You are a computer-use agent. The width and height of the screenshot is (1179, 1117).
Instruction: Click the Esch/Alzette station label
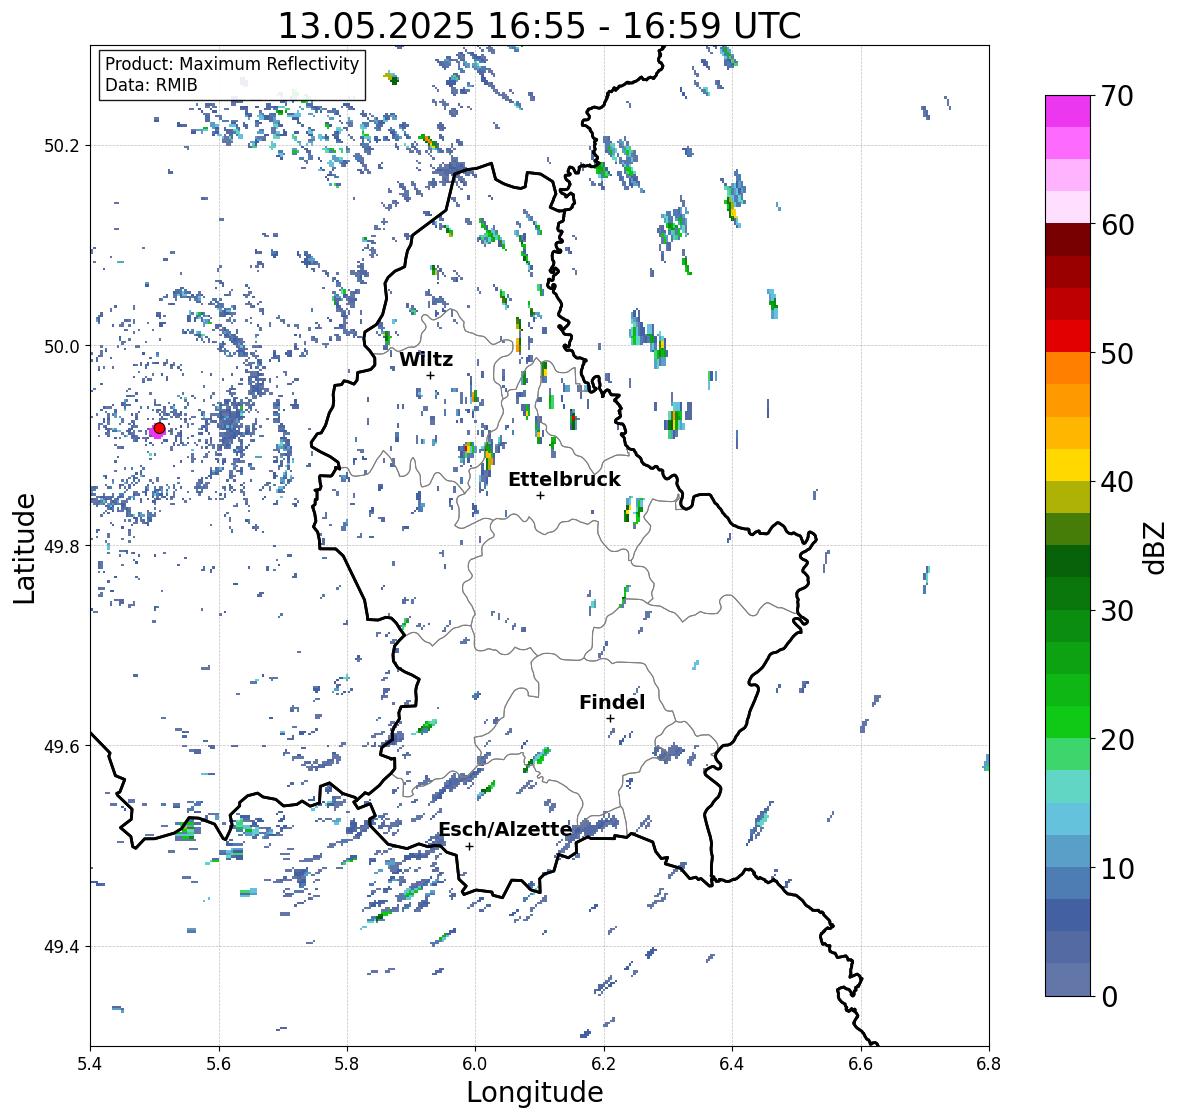[505, 829]
